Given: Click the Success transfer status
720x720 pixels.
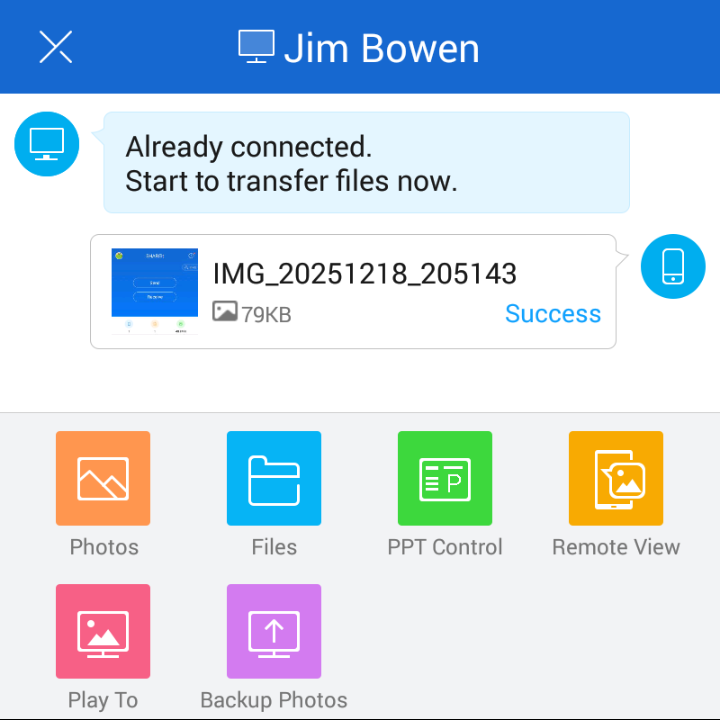Looking at the screenshot, I should [x=553, y=314].
